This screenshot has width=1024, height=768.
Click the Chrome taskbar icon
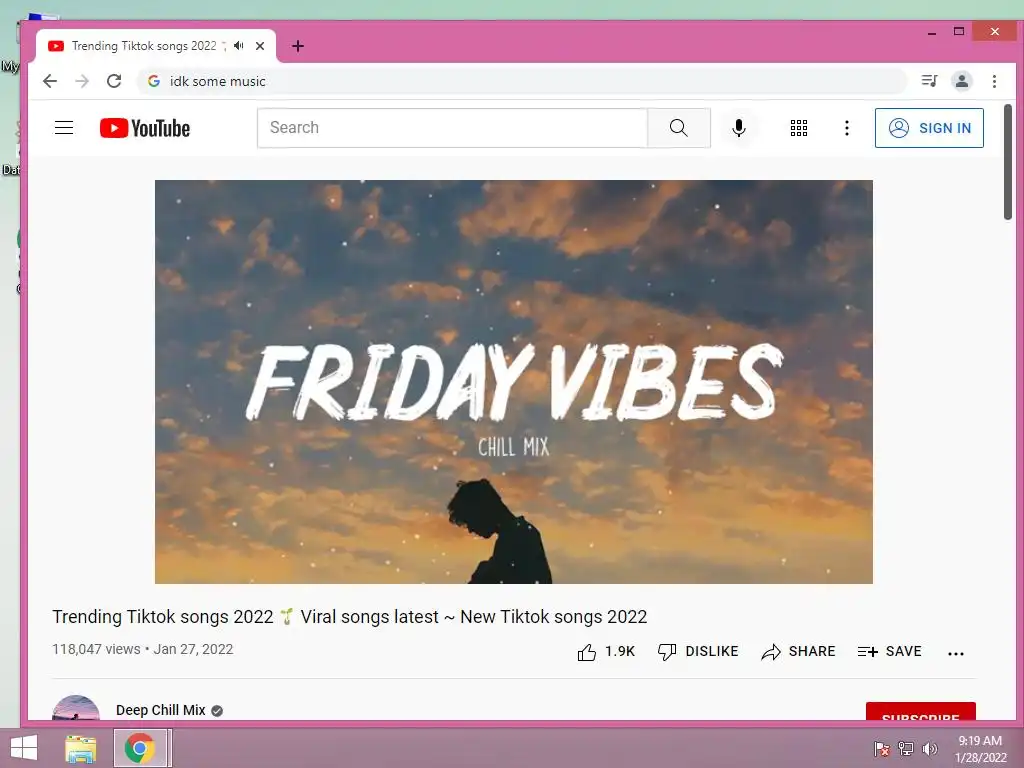click(140, 748)
